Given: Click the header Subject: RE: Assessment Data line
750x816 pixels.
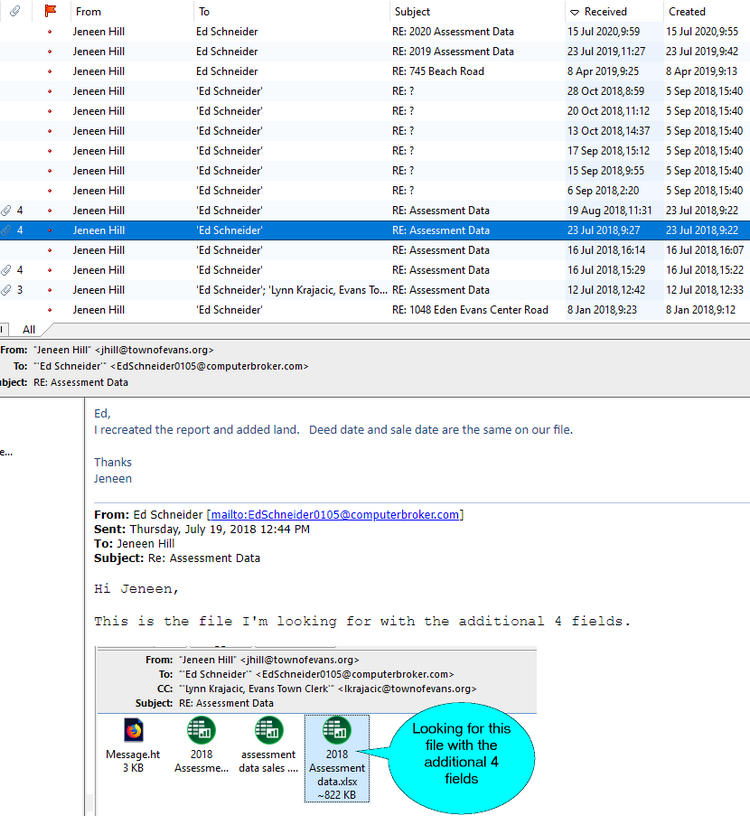Looking at the screenshot, I should pyautogui.click(x=64, y=382).
